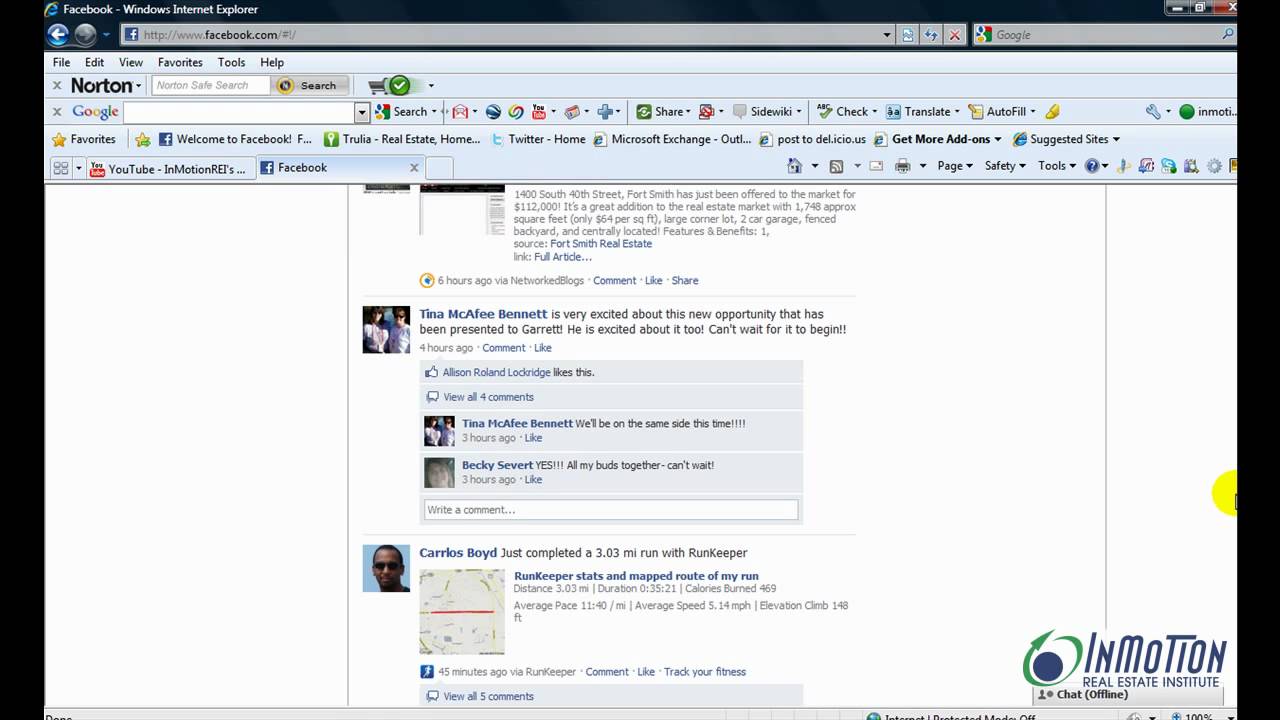Click the Google Toolbar wrench settings icon
Screen dimensions: 1280x720
(1154, 112)
